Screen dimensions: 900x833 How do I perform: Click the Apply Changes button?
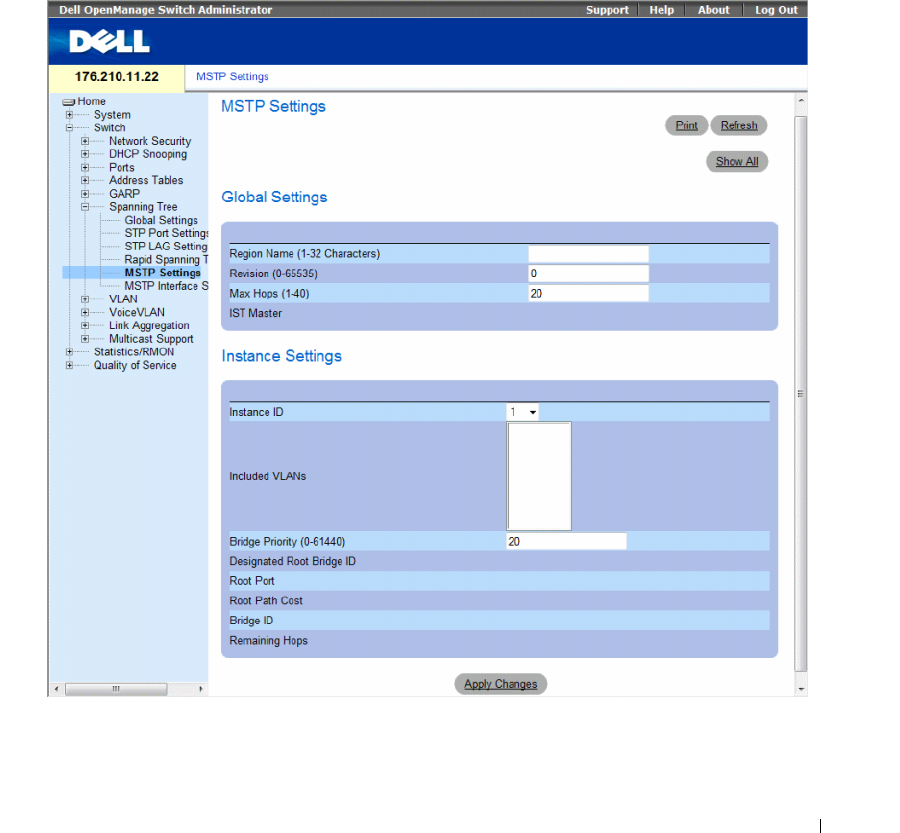point(501,684)
